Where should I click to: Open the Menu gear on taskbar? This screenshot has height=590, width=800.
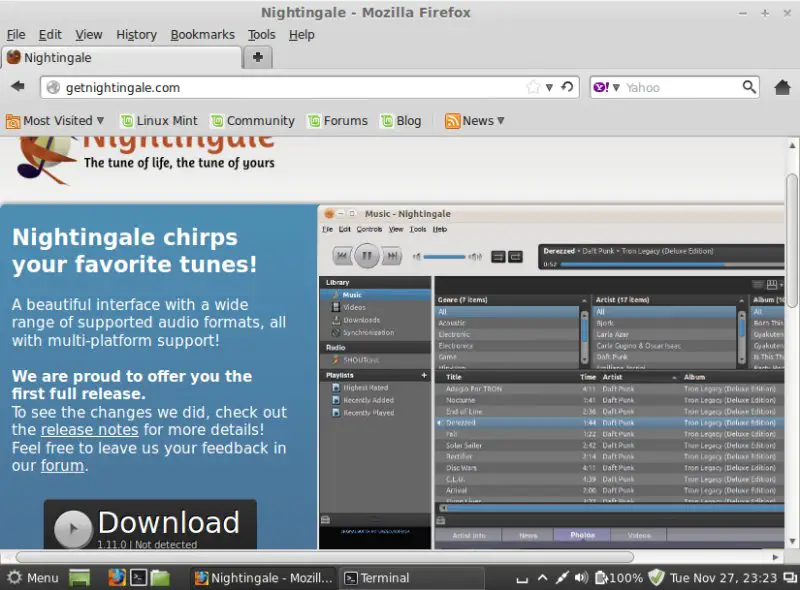(x=33, y=578)
